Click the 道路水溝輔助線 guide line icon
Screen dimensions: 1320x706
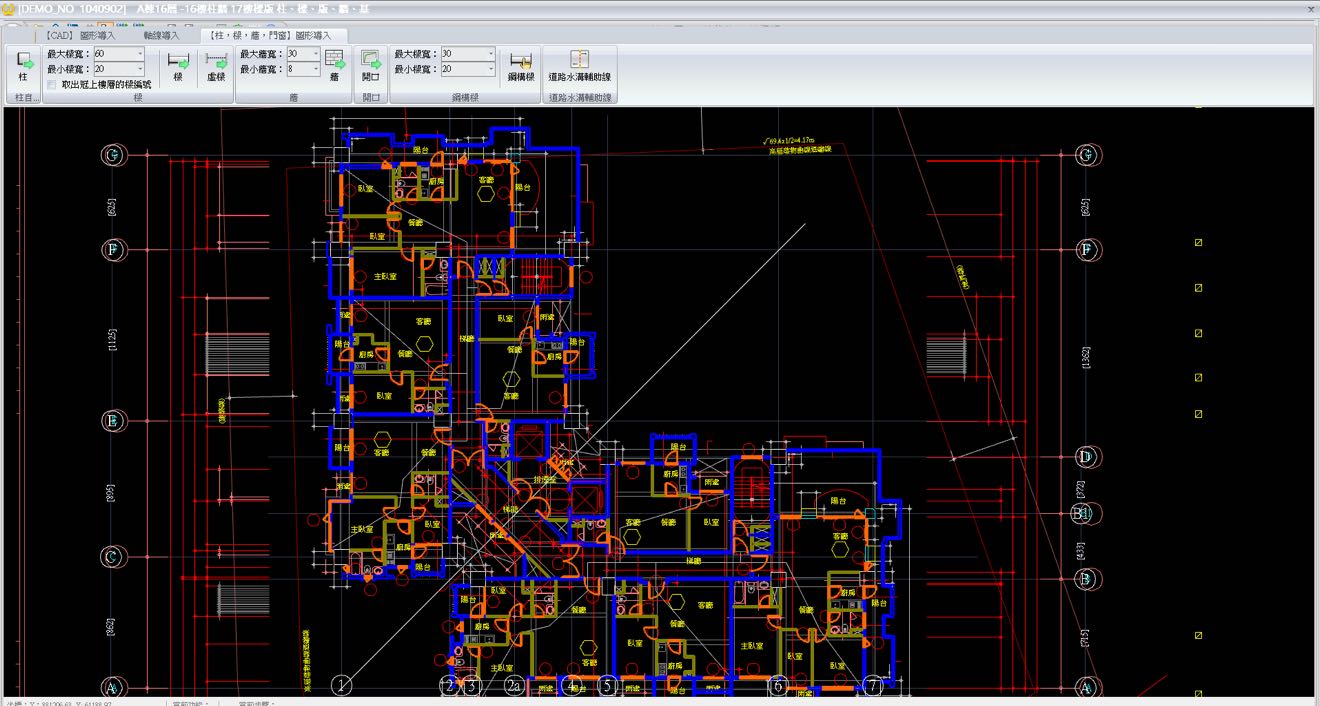(579, 62)
